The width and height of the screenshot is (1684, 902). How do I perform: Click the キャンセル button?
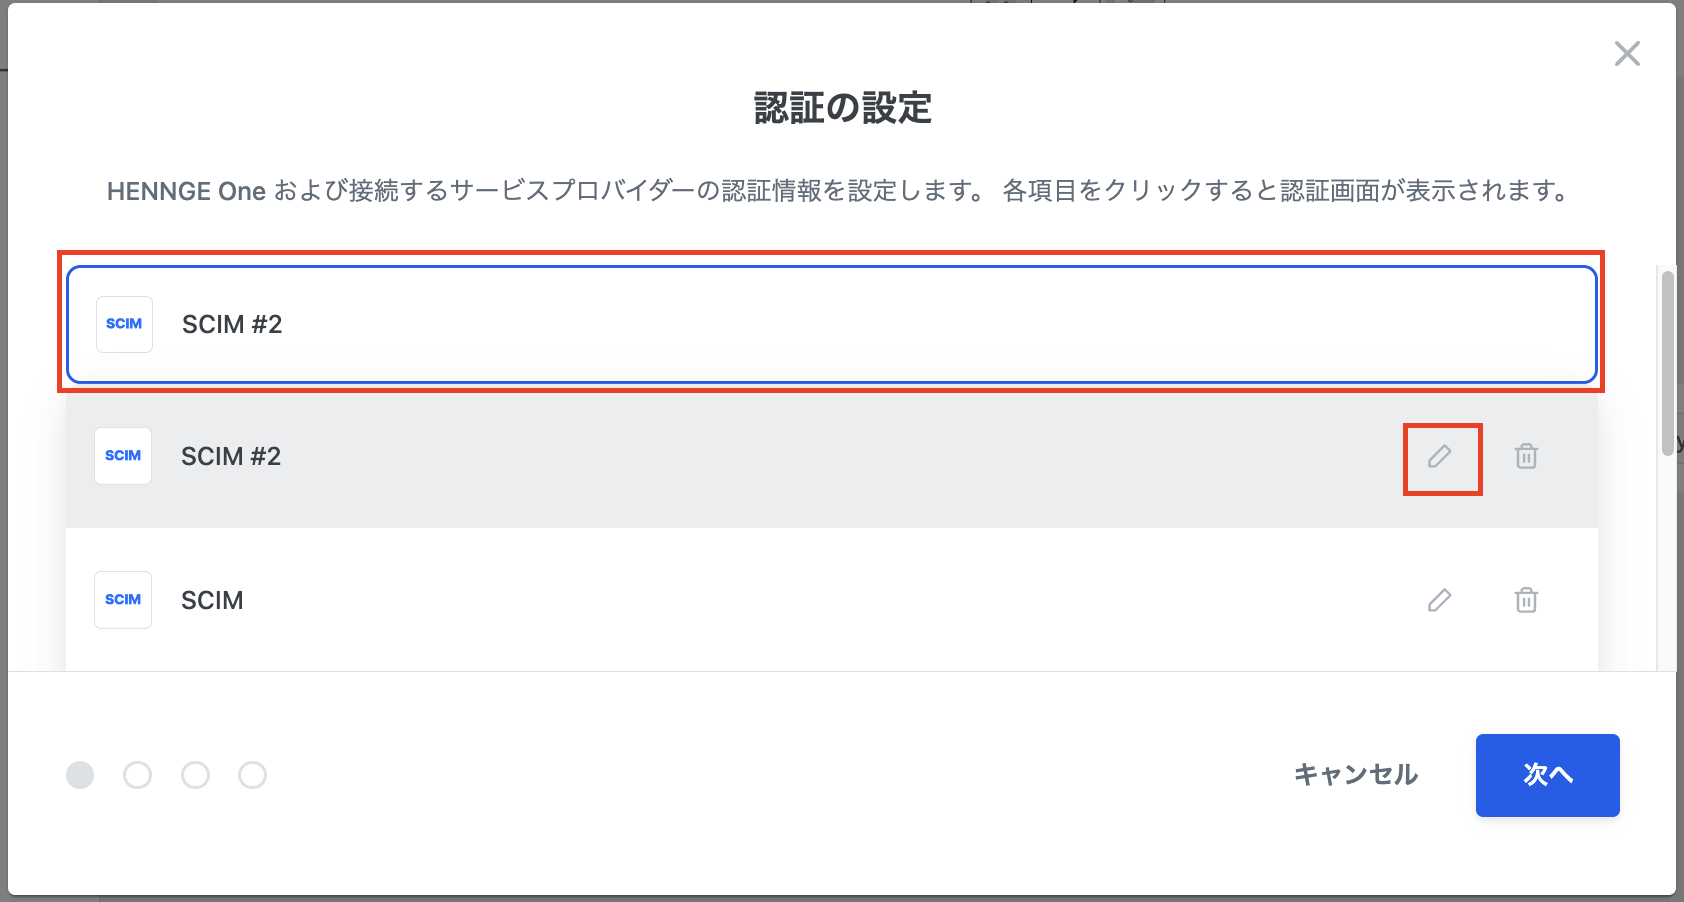[x=1356, y=775]
